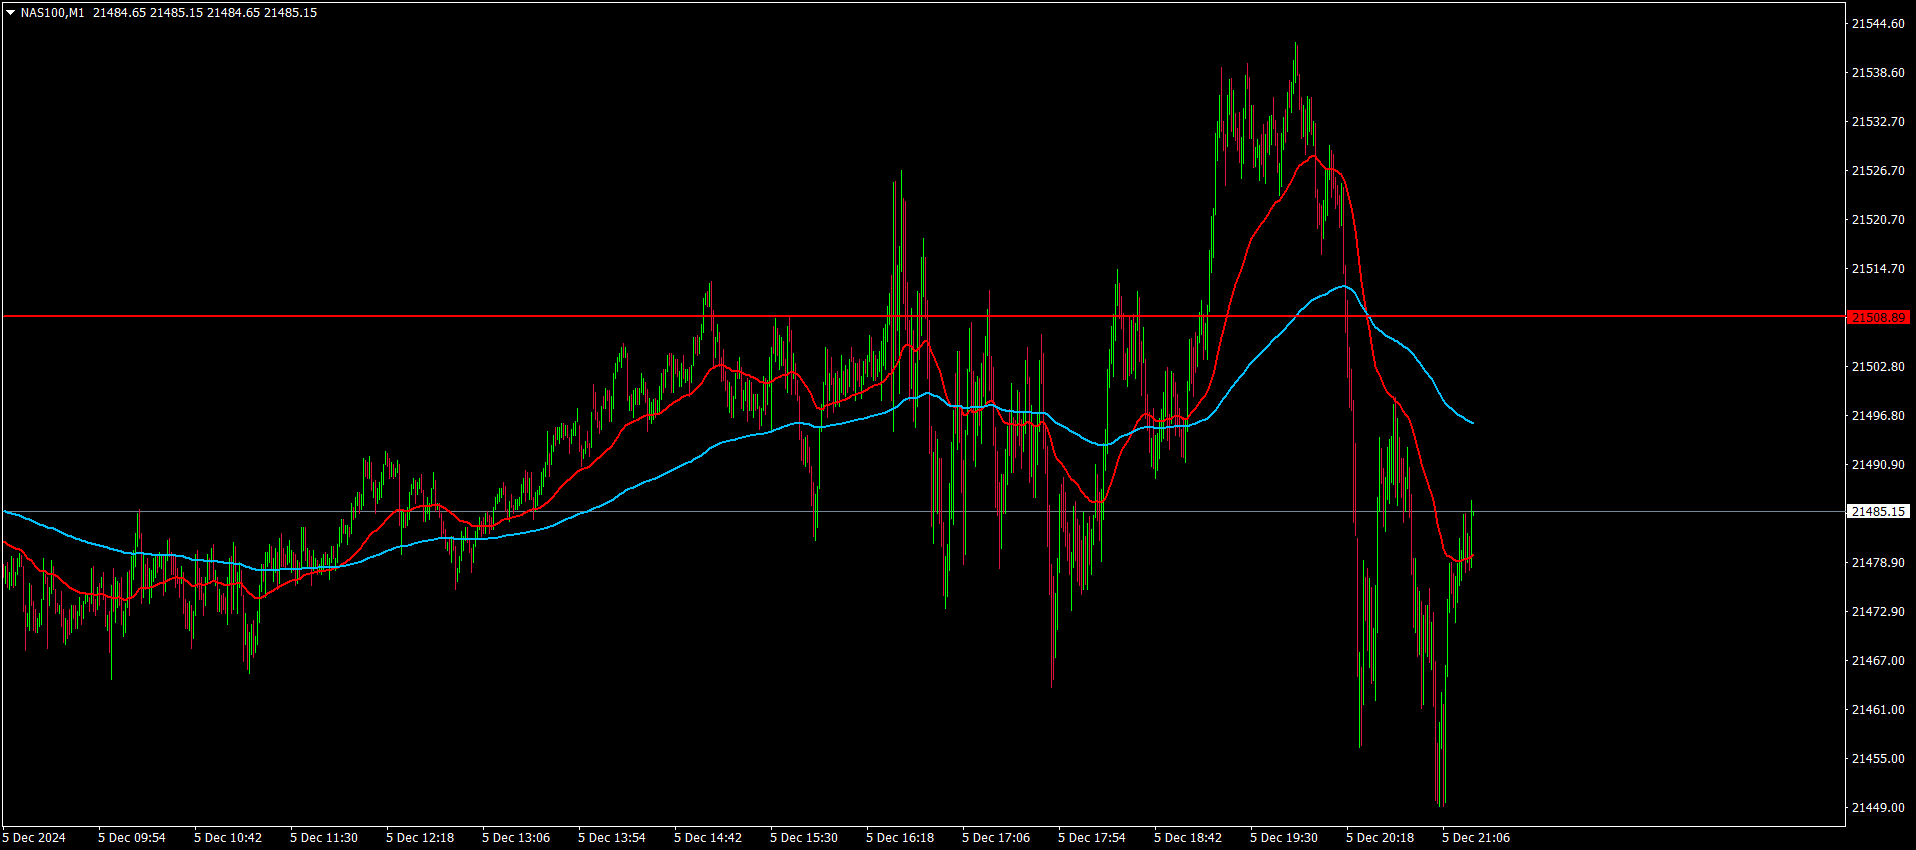Click the 21502.80 price scale label
This screenshot has height=850, width=1916.
(1878, 367)
